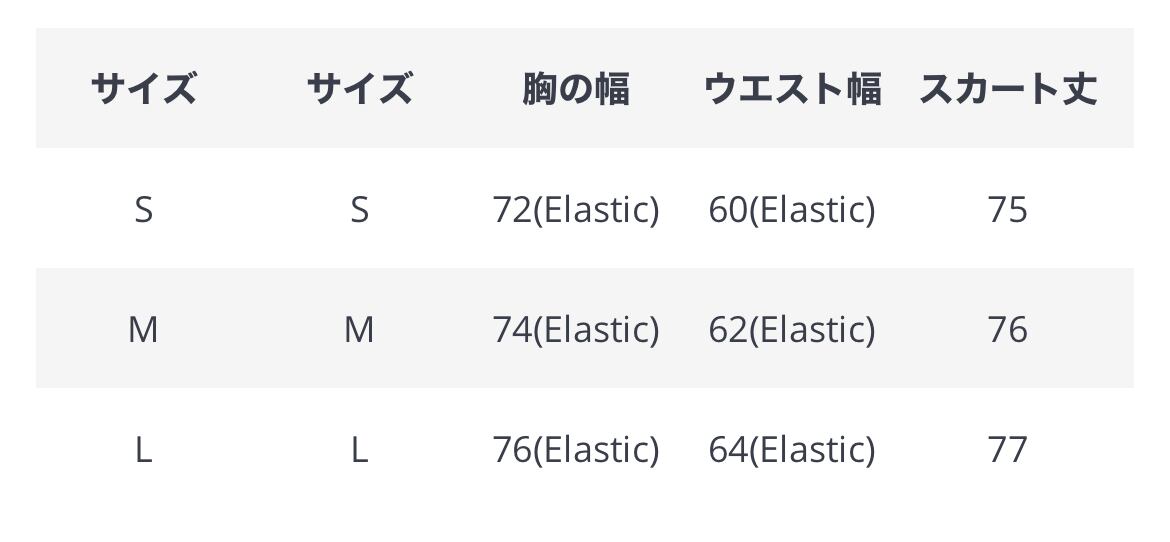Select the 胸の幅 column header
1170x542 pixels.
point(575,89)
